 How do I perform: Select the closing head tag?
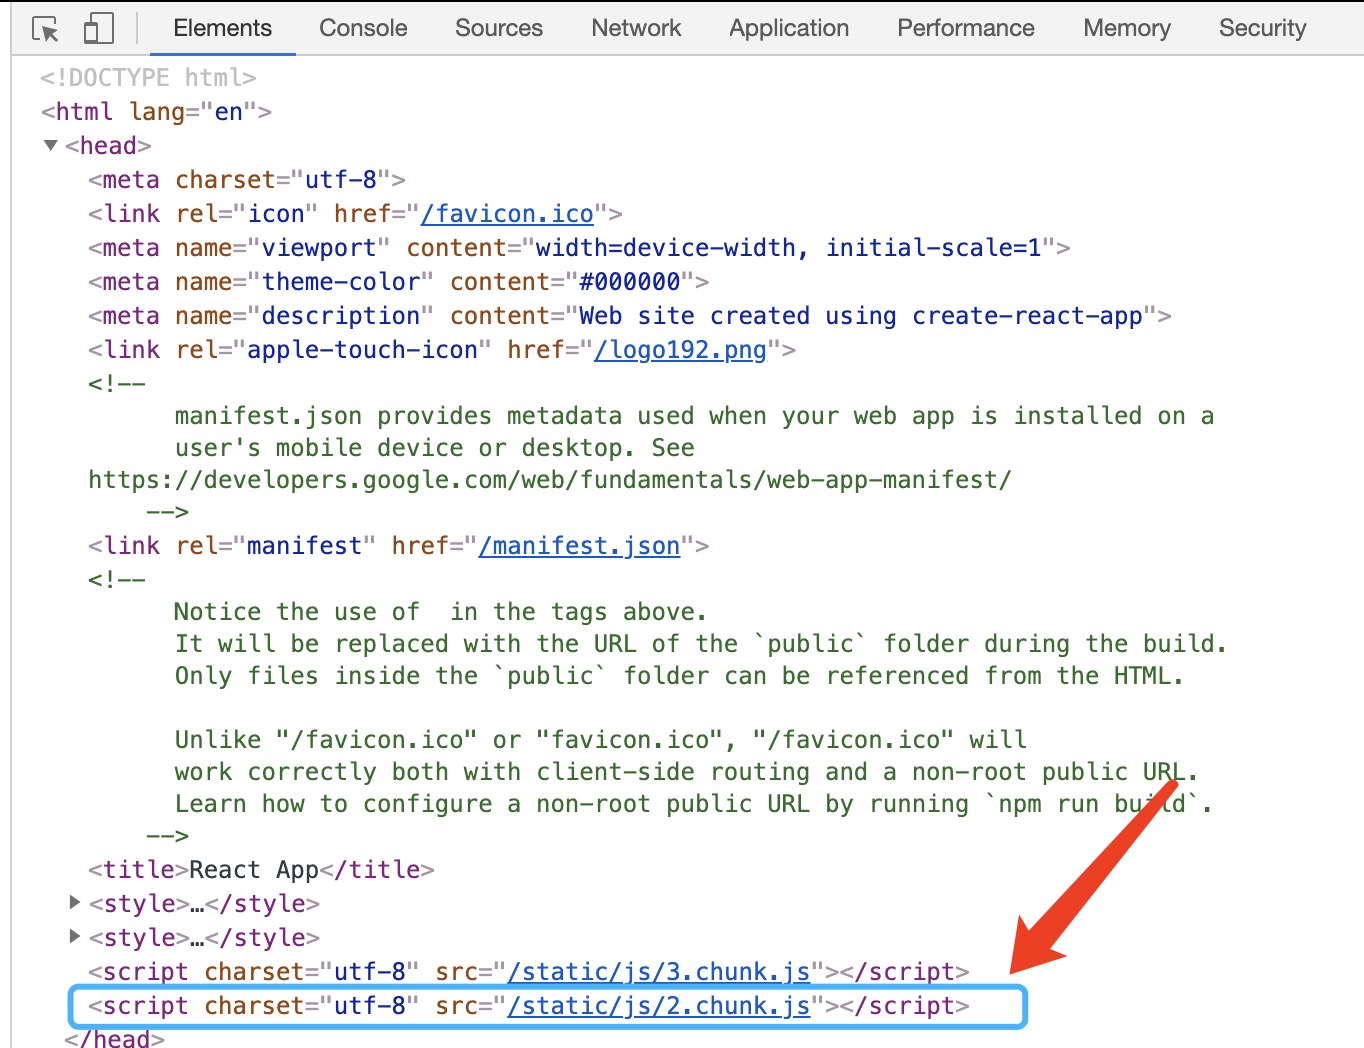pyautogui.click(x=114, y=1038)
